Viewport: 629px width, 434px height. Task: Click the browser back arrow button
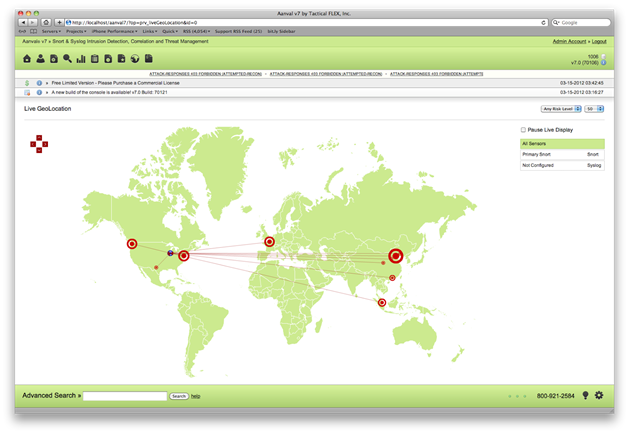click(23, 21)
